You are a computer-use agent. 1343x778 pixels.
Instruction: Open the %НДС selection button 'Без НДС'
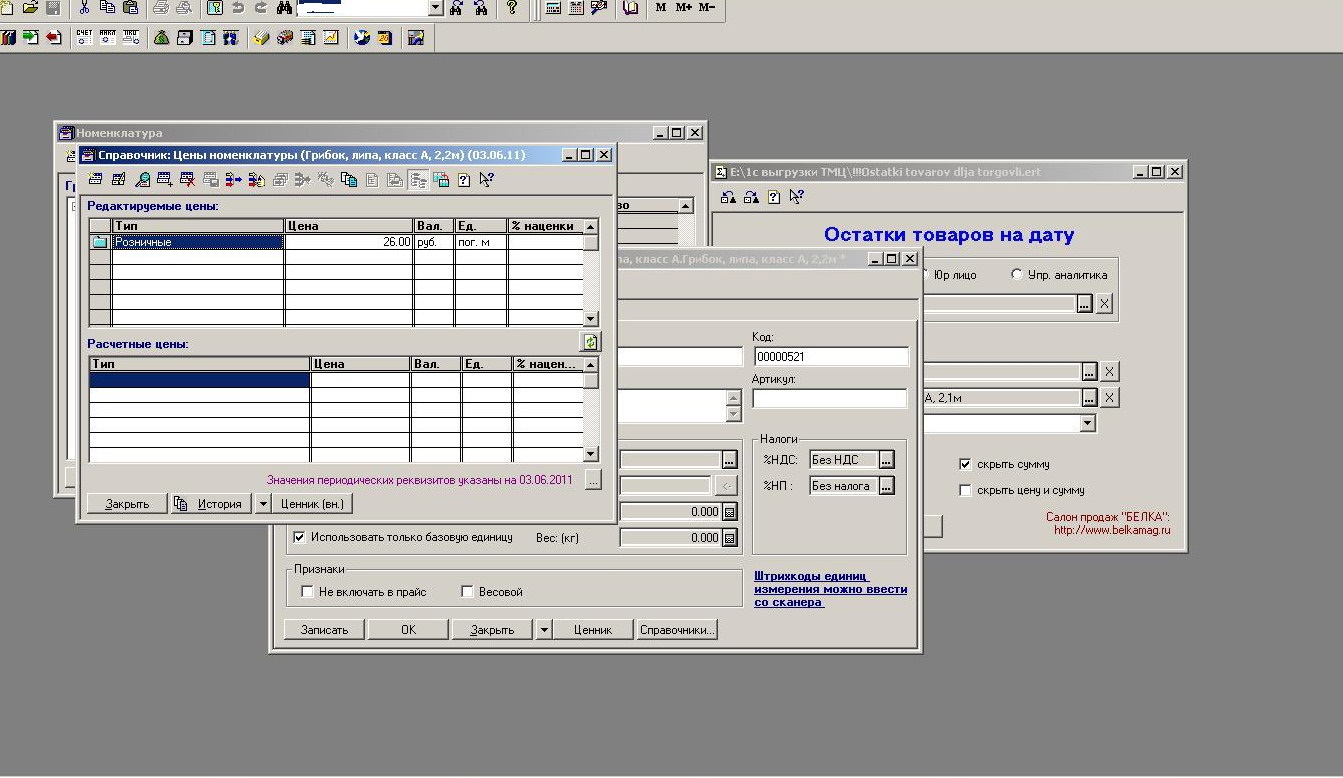click(886, 460)
